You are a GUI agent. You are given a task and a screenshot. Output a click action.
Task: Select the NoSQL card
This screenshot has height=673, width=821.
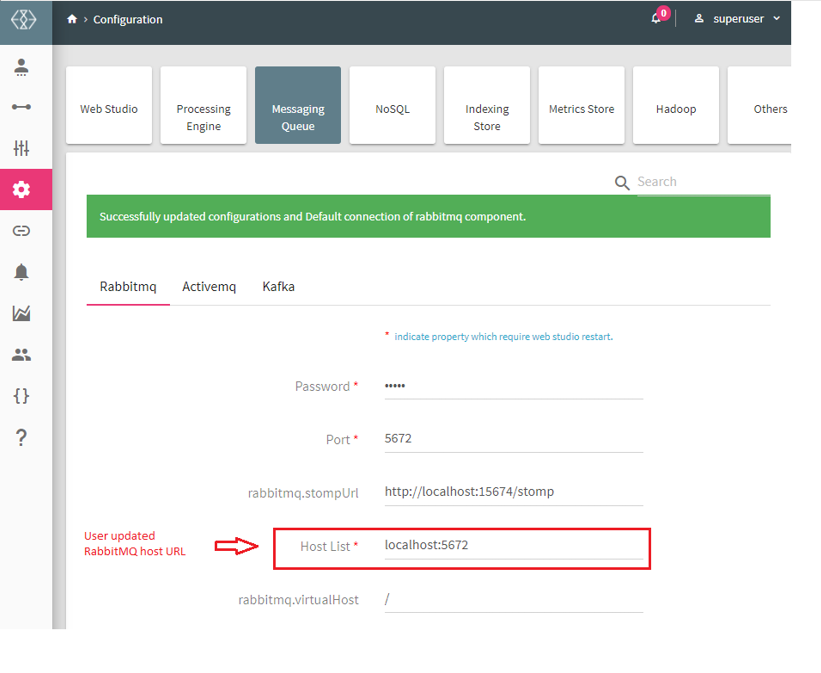pos(393,105)
